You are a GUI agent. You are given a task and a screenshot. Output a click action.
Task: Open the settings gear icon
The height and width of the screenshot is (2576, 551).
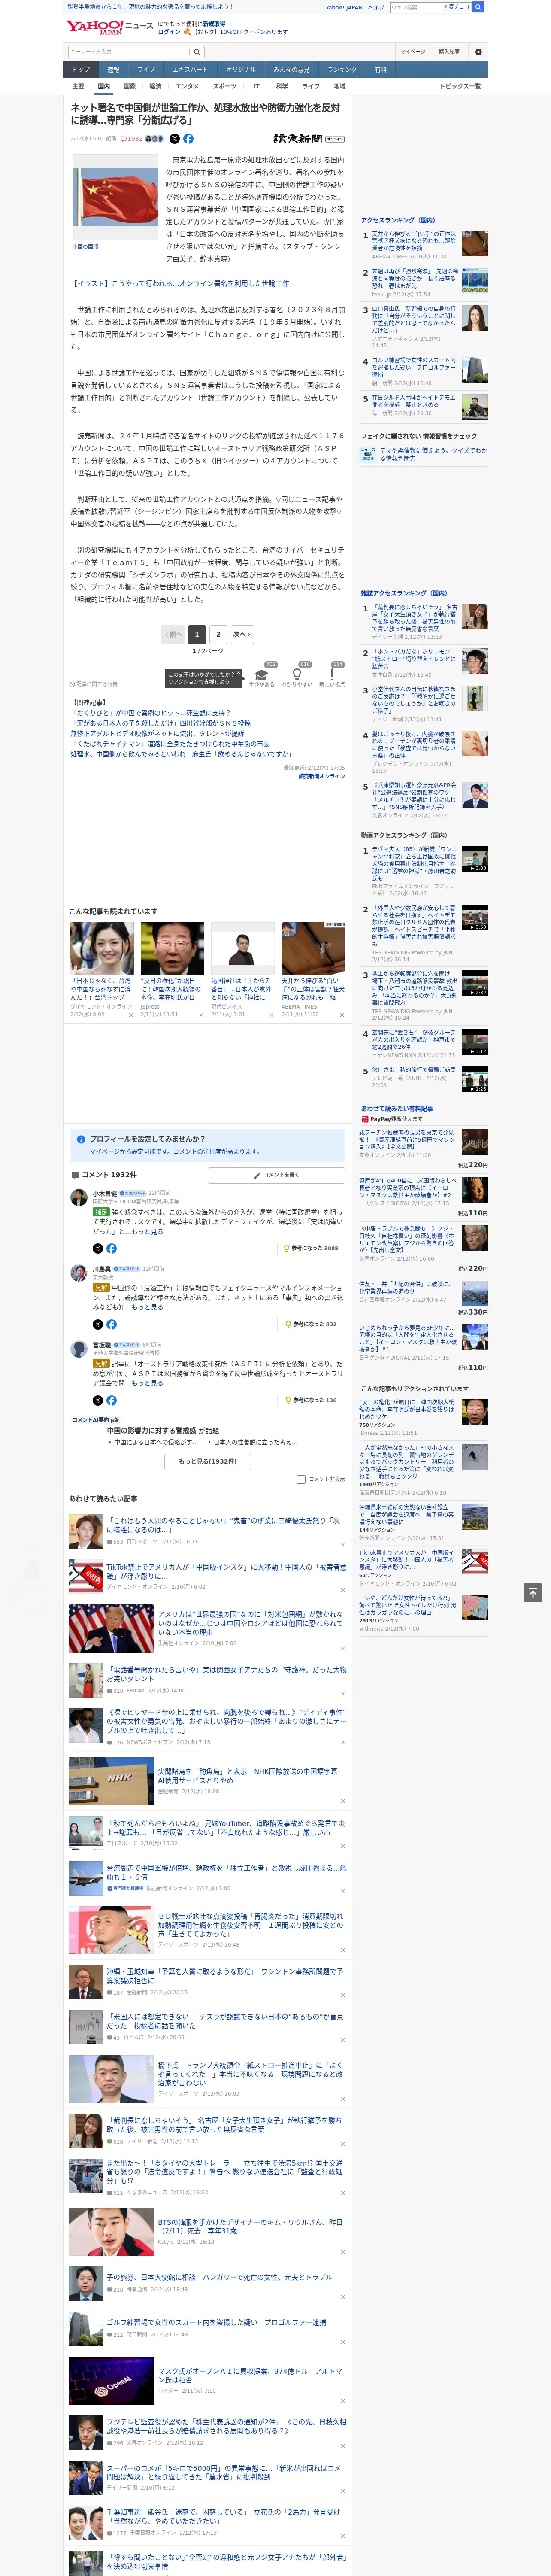(478, 52)
